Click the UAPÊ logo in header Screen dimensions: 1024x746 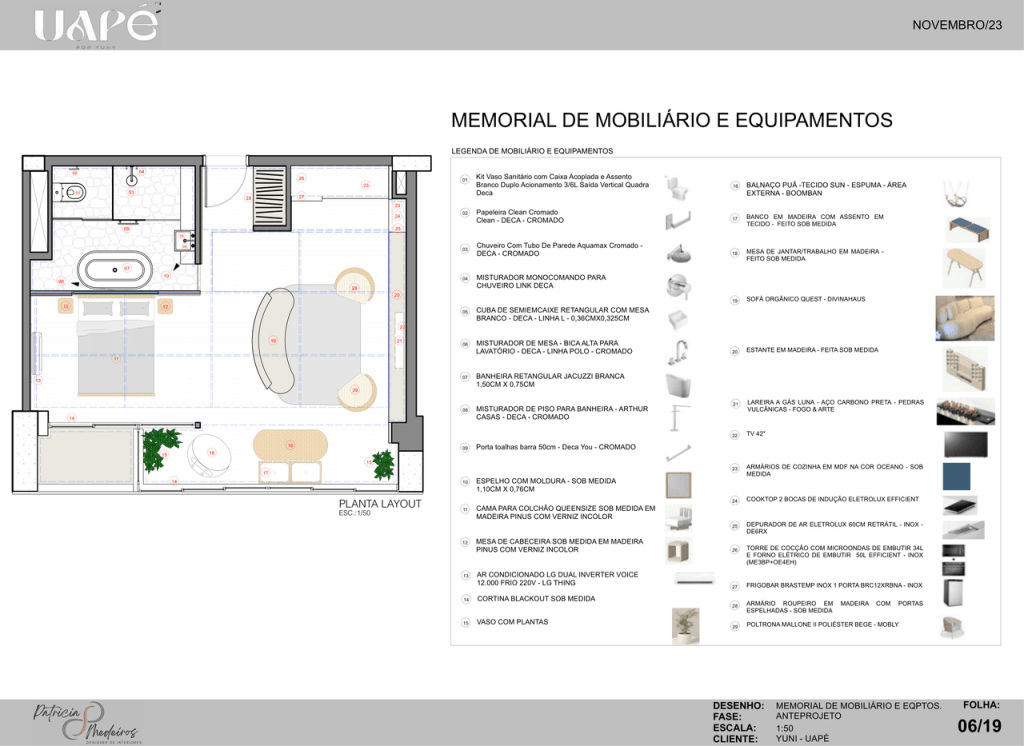click(96, 26)
